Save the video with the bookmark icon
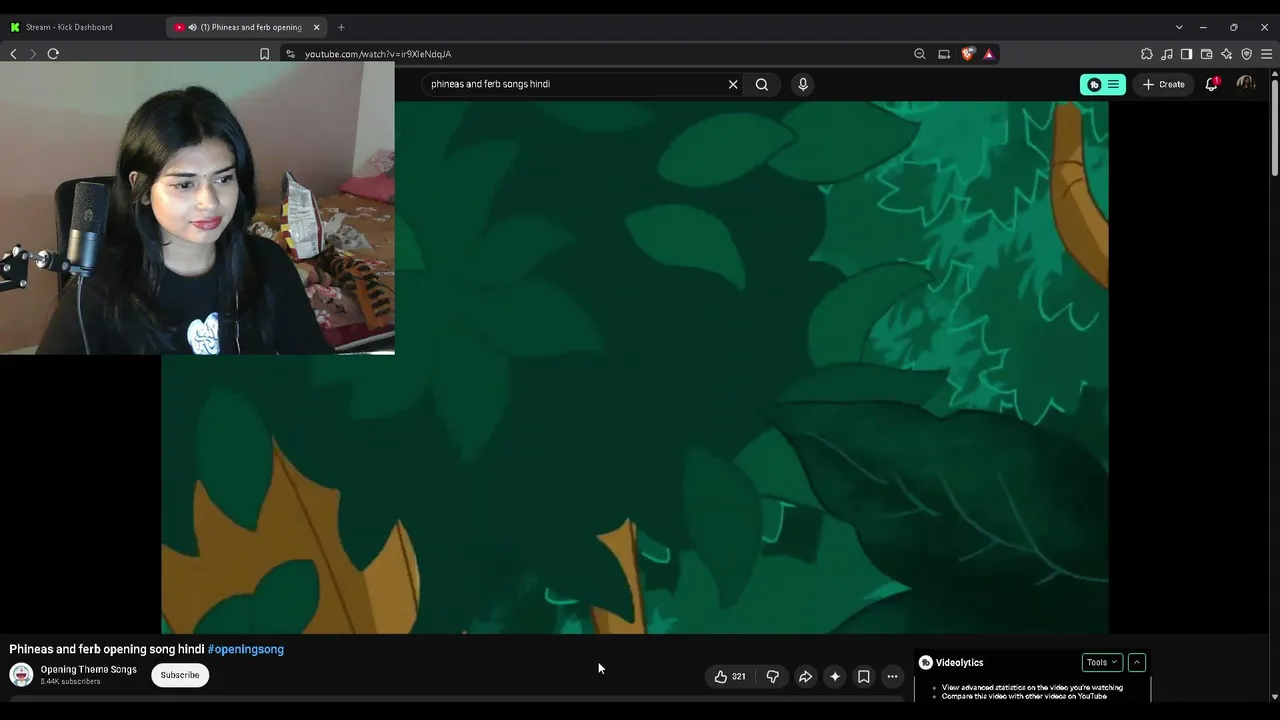 click(x=864, y=677)
